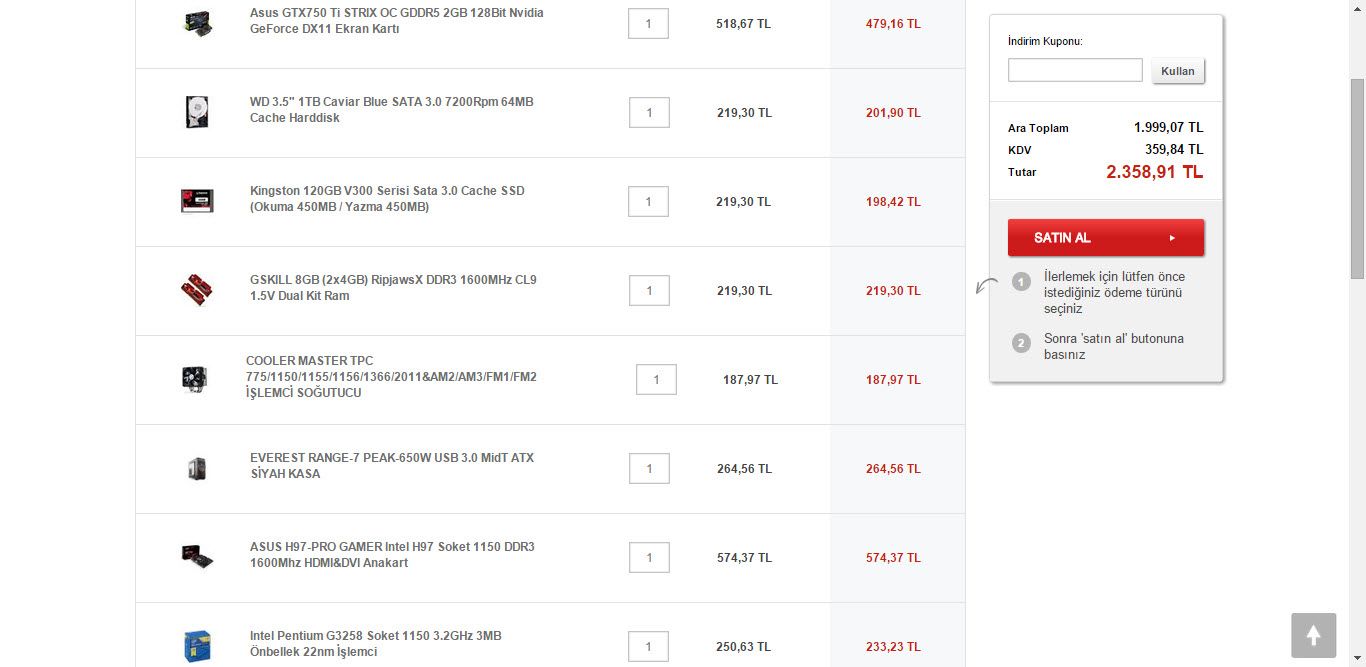Select quantity field for WD Caviar Blue harddisk
Image resolution: width=1366 pixels, height=667 pixels.
point(649,112)
